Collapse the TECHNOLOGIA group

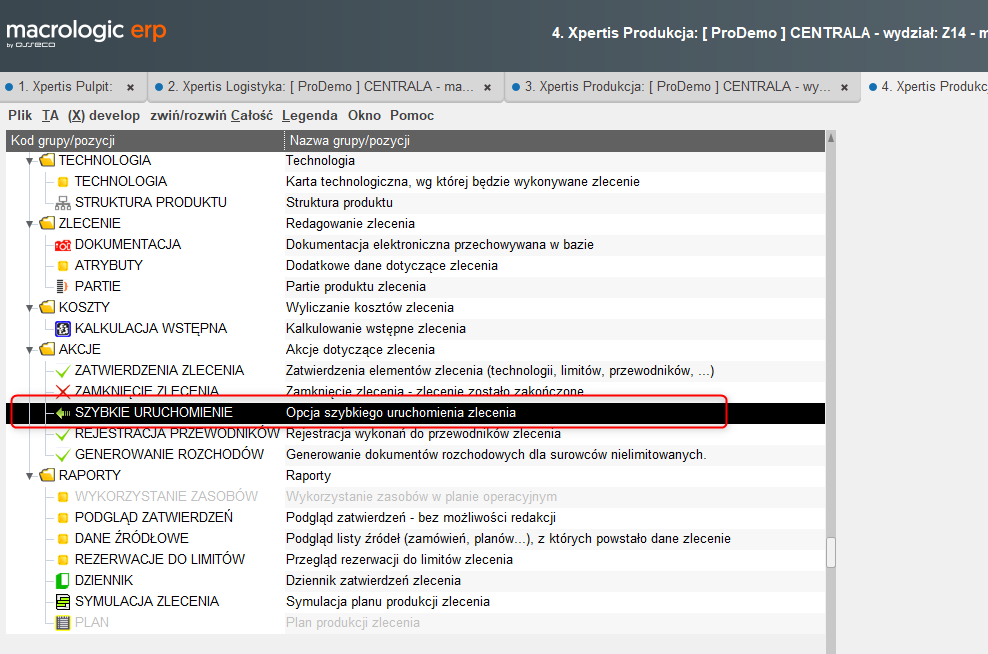31,161
